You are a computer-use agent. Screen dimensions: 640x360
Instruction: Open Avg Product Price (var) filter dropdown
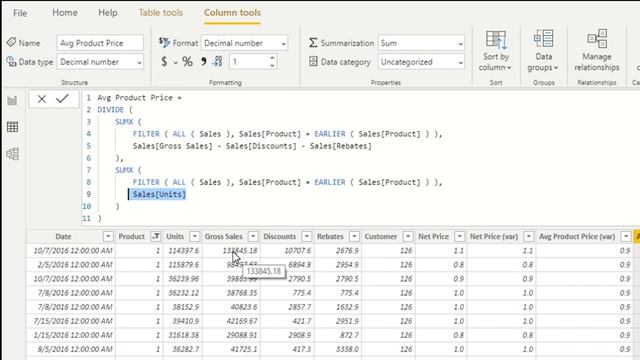(x=626, y=236)
